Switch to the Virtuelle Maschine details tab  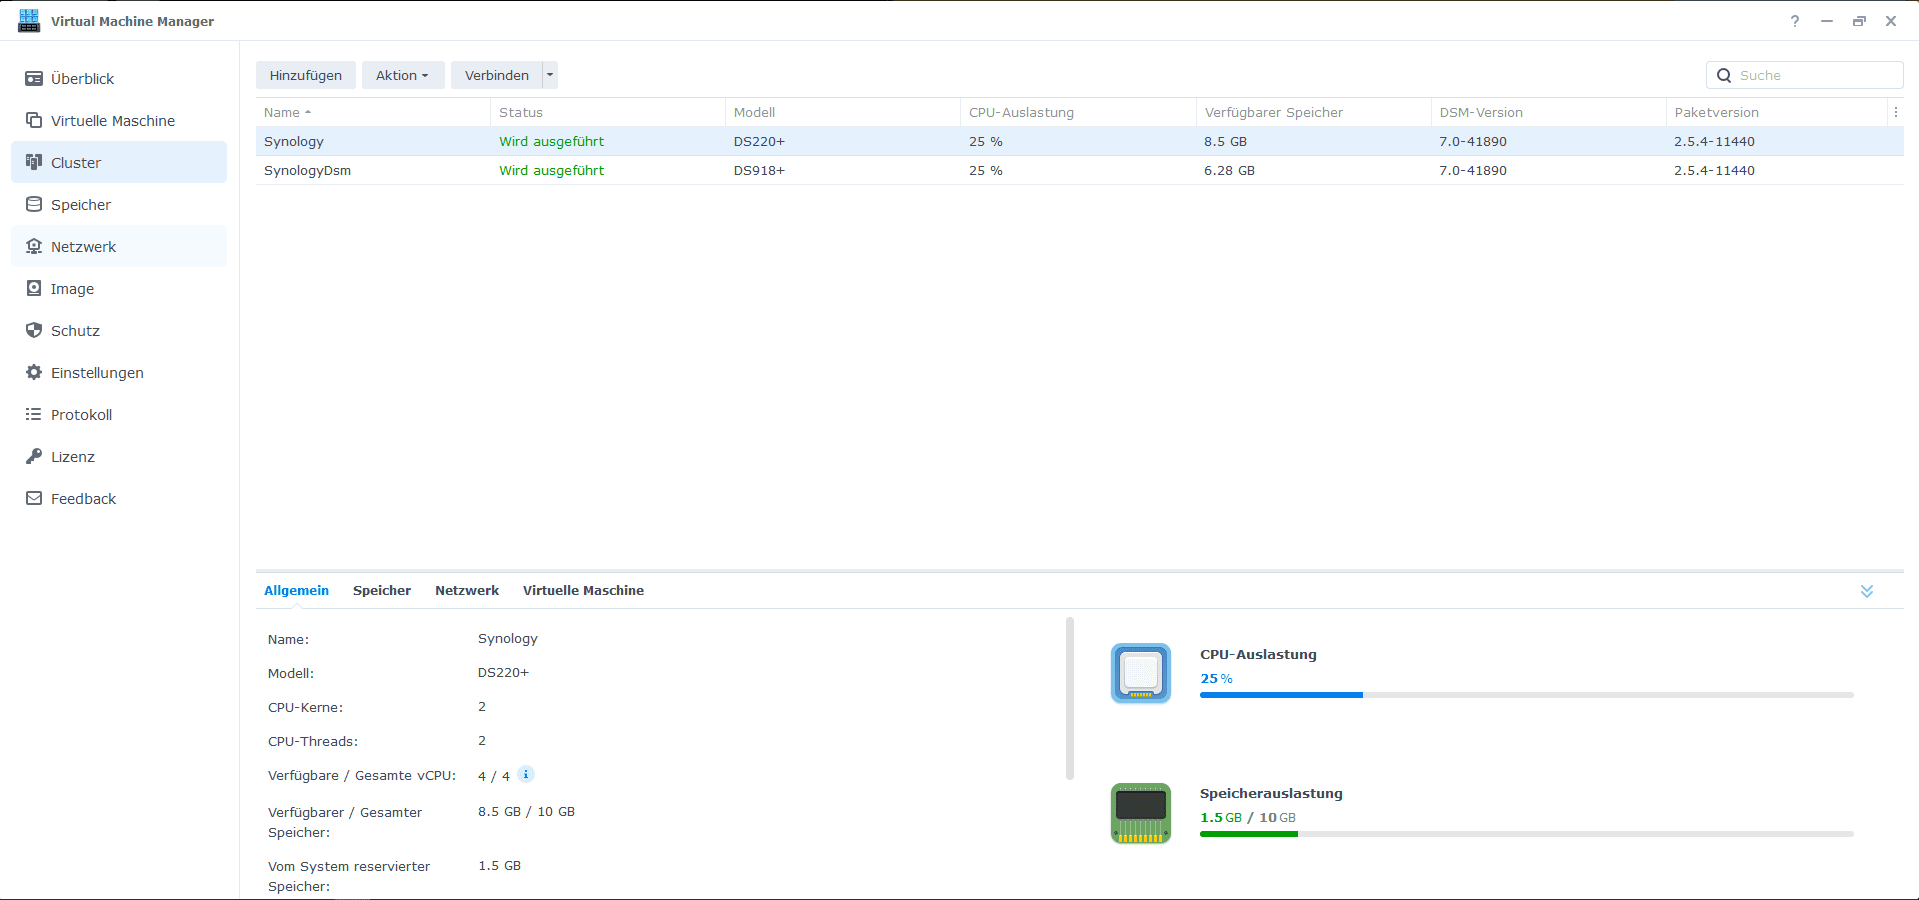[x=583, y=590]
